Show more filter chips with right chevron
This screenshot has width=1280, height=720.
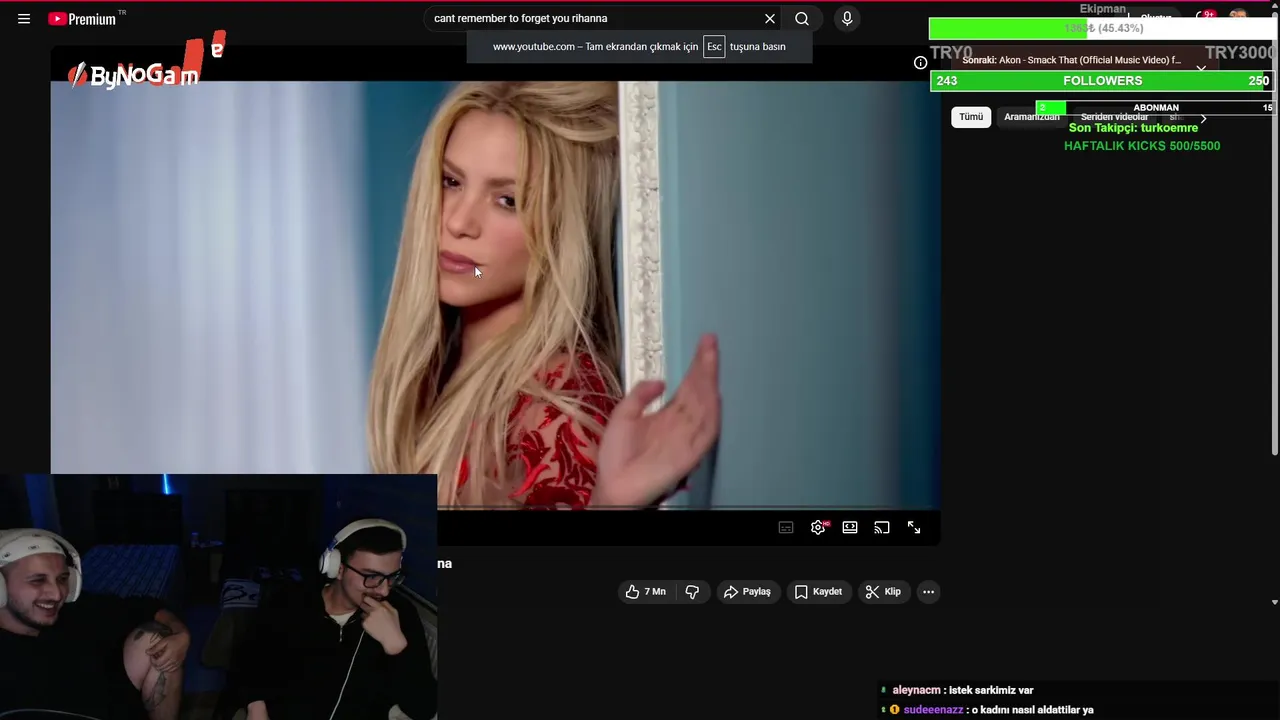(x=1203, y=118)
